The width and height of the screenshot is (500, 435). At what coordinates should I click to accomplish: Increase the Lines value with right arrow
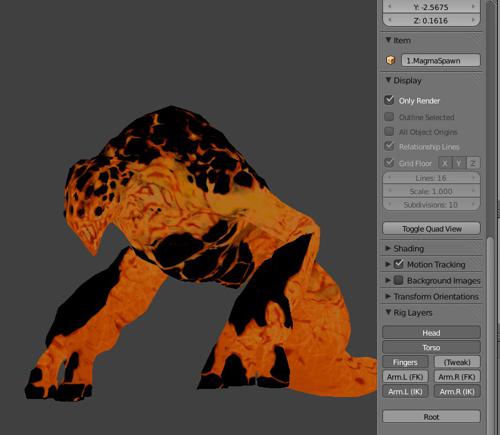coord(473,178)
